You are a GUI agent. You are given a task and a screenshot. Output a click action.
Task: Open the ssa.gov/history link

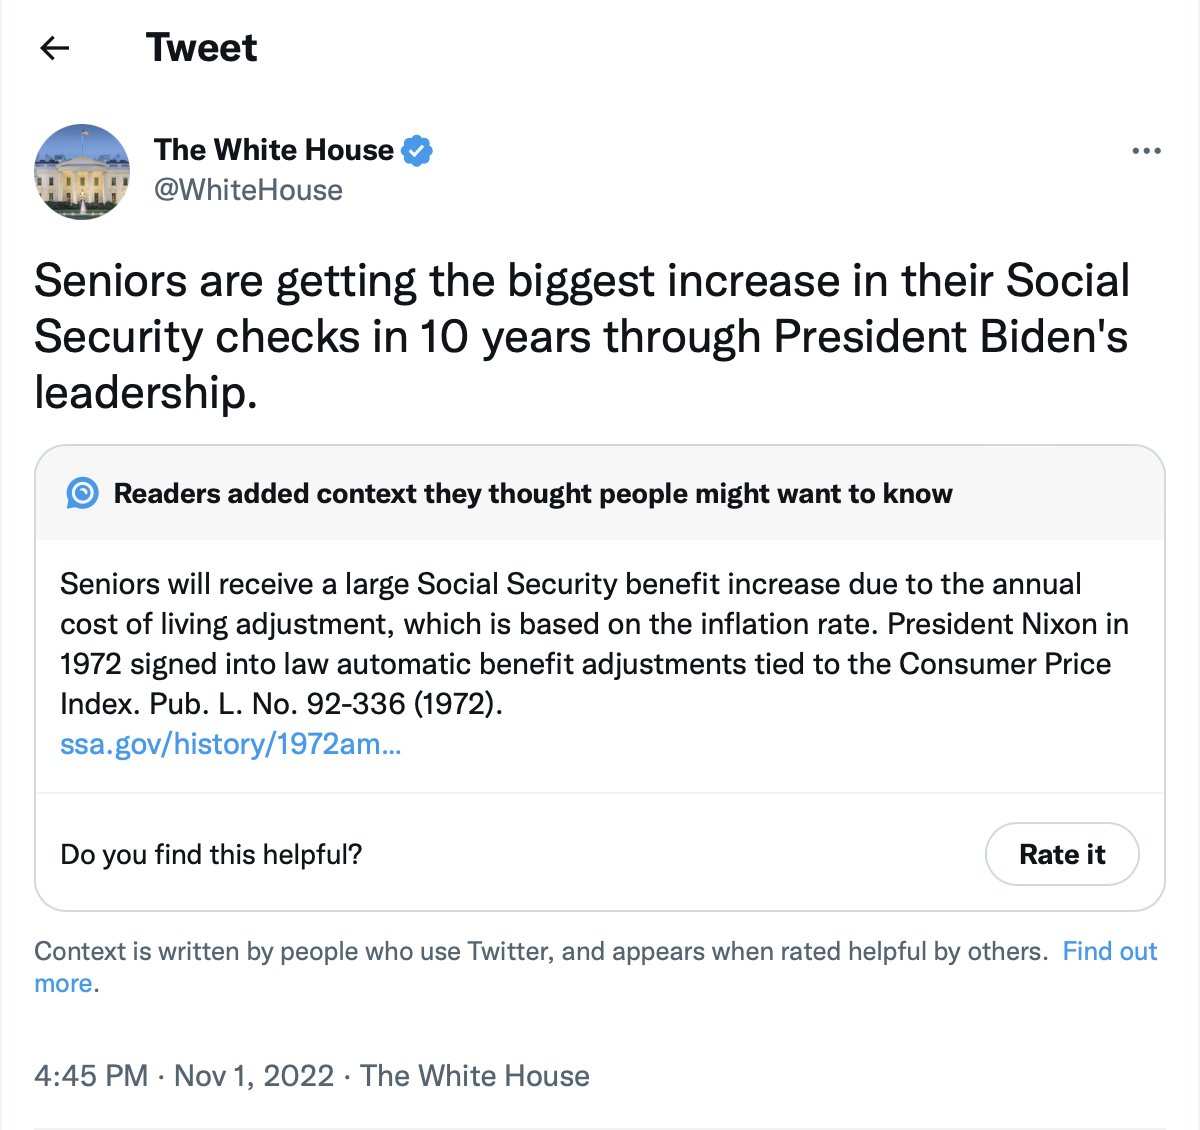[x=230, y=744]
